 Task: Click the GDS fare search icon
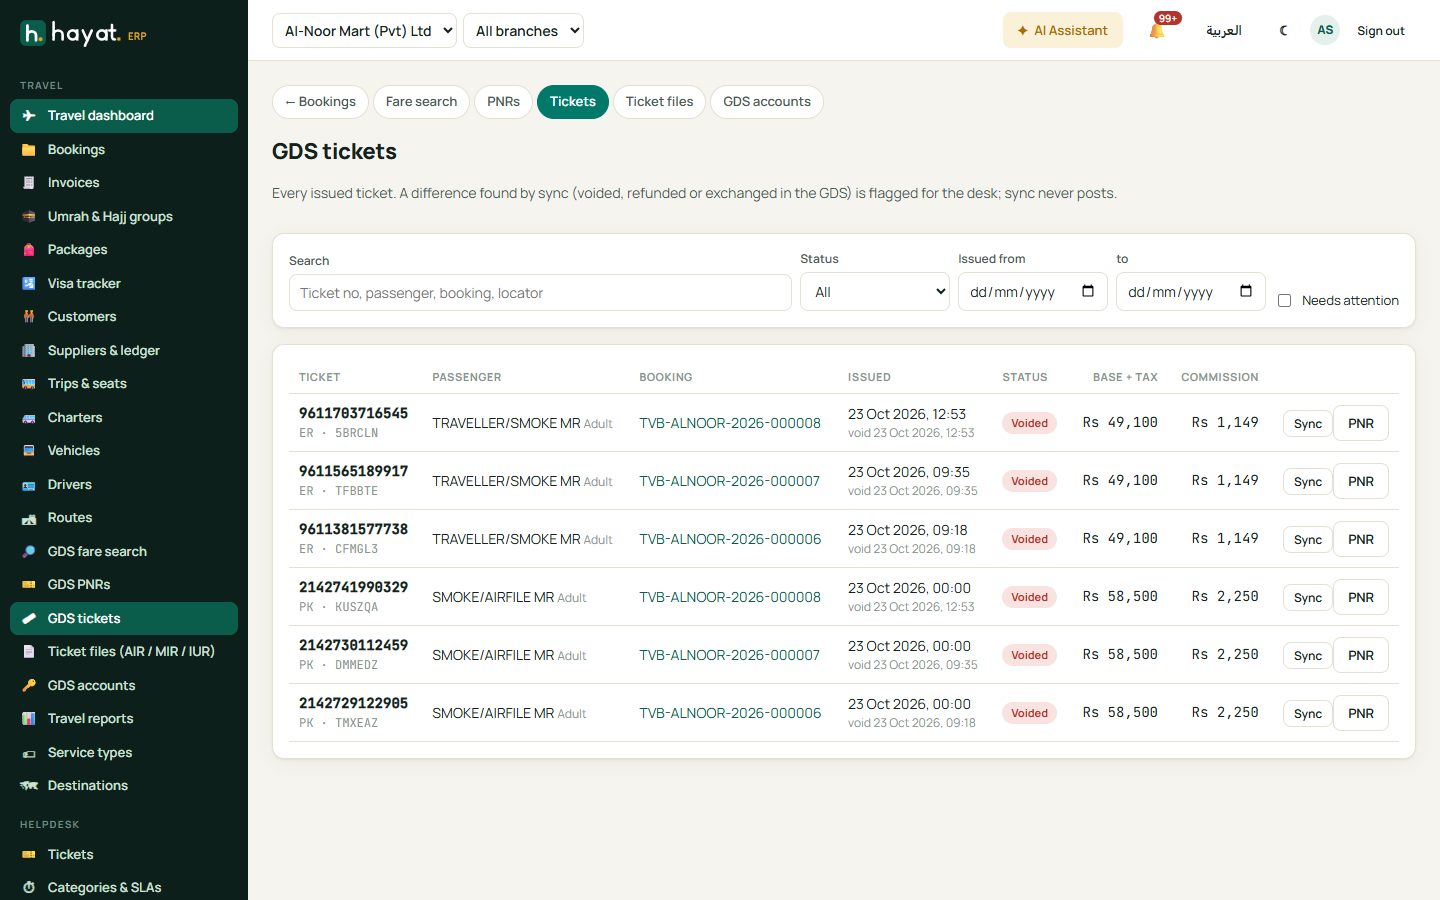click(x=29, y=552)
